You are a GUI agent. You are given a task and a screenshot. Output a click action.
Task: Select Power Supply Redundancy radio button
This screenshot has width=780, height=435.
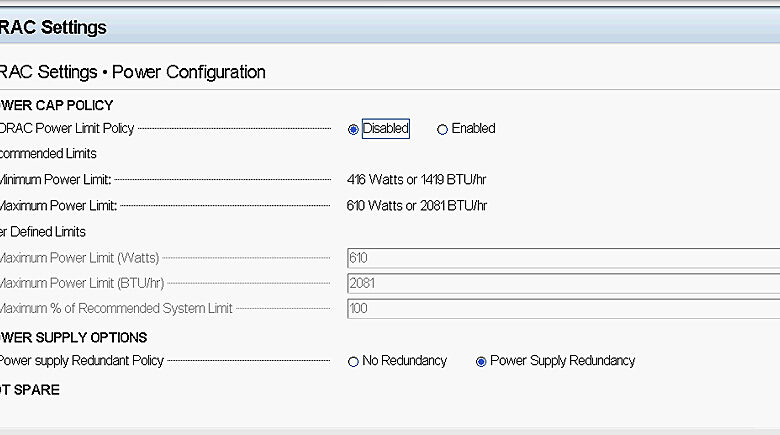pos(481,362)
